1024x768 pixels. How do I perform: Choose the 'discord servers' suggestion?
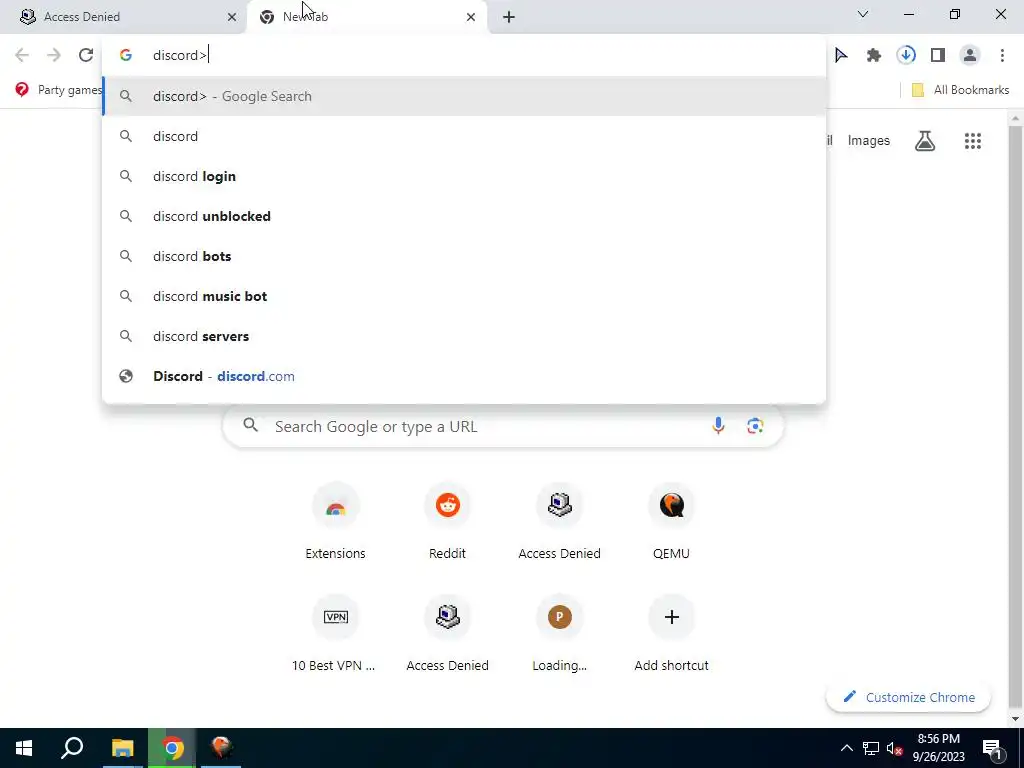point(464,336)
